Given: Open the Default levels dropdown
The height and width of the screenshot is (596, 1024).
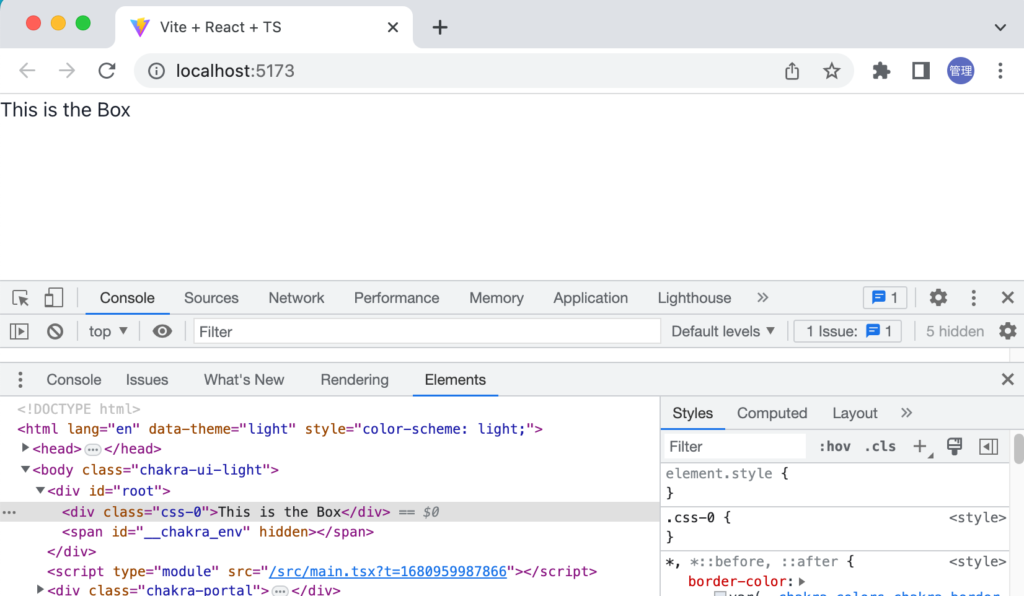Looking at the screenshot, I should click(723, 332).
